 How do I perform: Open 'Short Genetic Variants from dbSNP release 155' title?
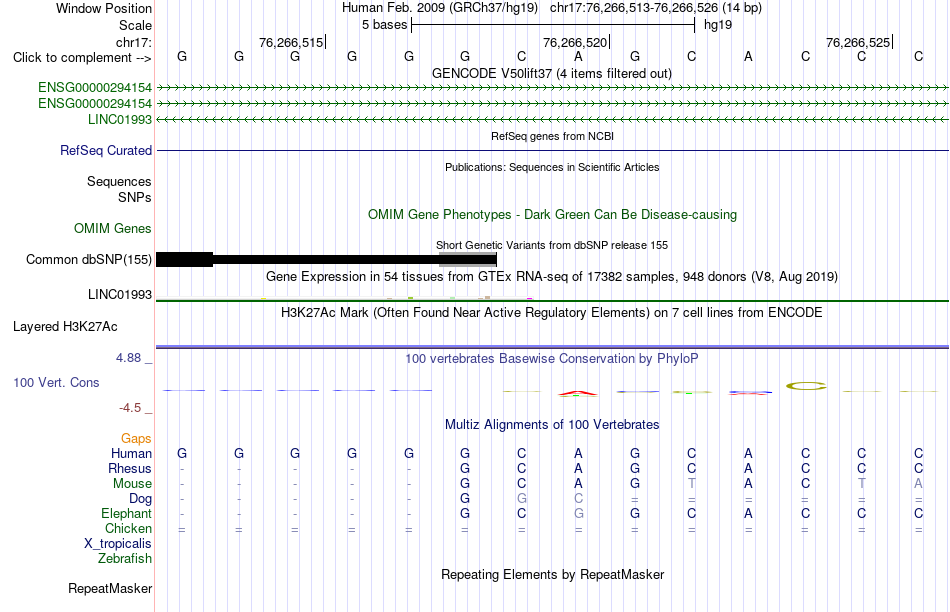click(x=552, y=245)
